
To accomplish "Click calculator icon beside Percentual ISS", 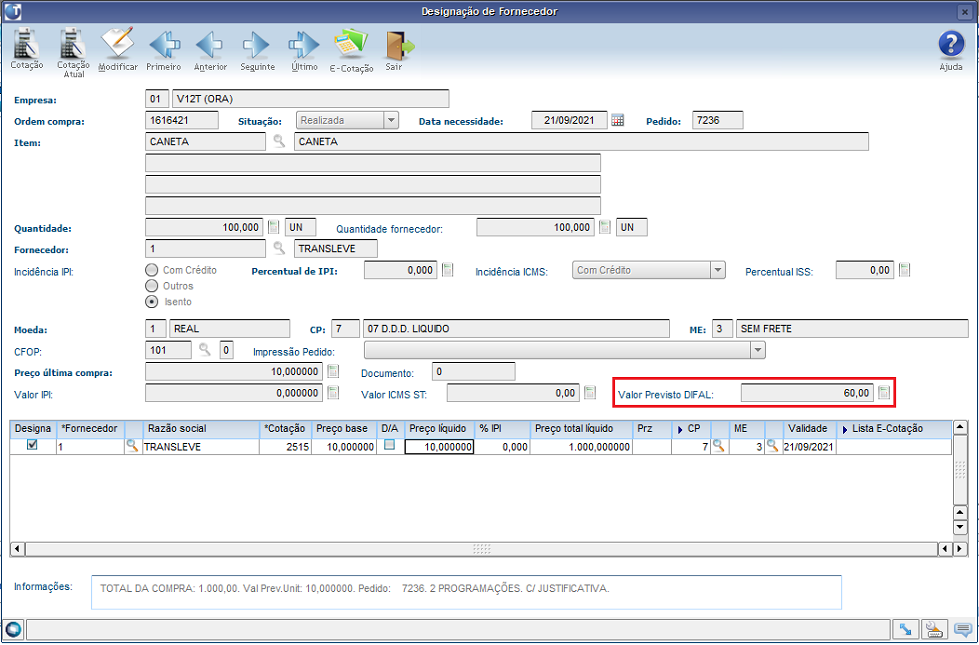I will click(905, 270).
